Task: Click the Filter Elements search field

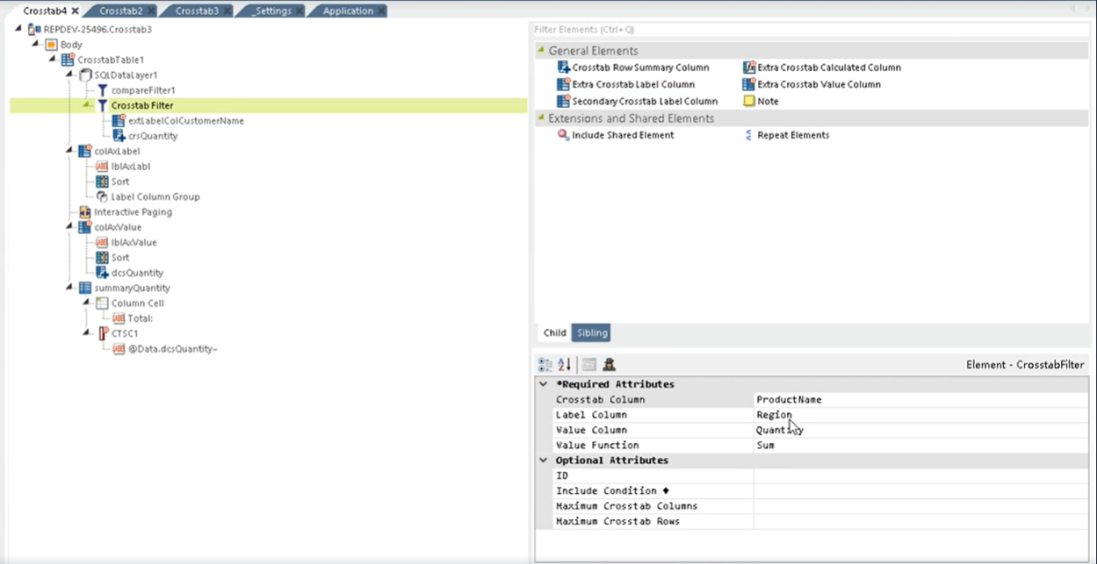Action: (811, 30)
